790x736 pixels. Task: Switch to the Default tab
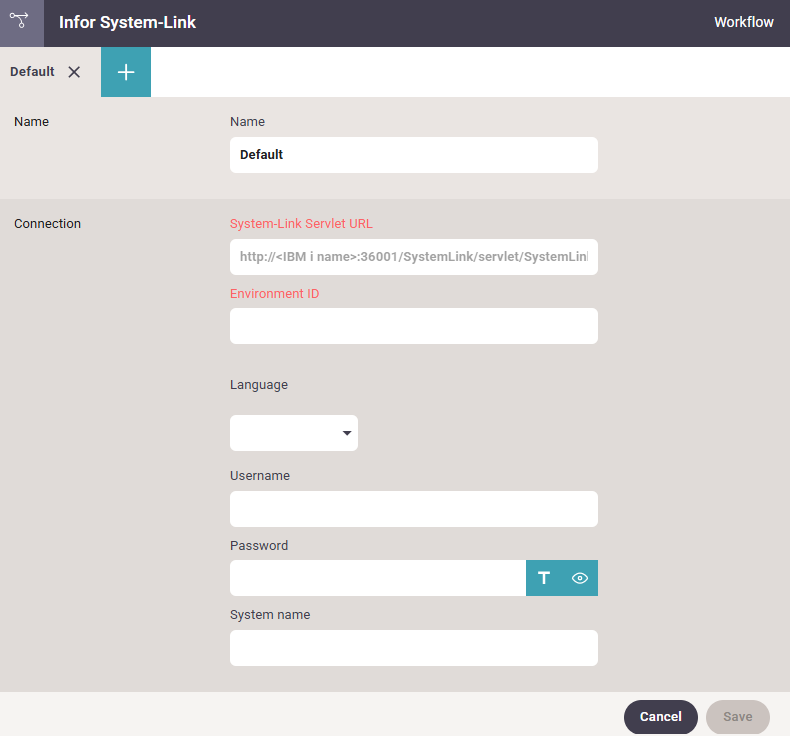pyautogui.click(x=32, y=72)
